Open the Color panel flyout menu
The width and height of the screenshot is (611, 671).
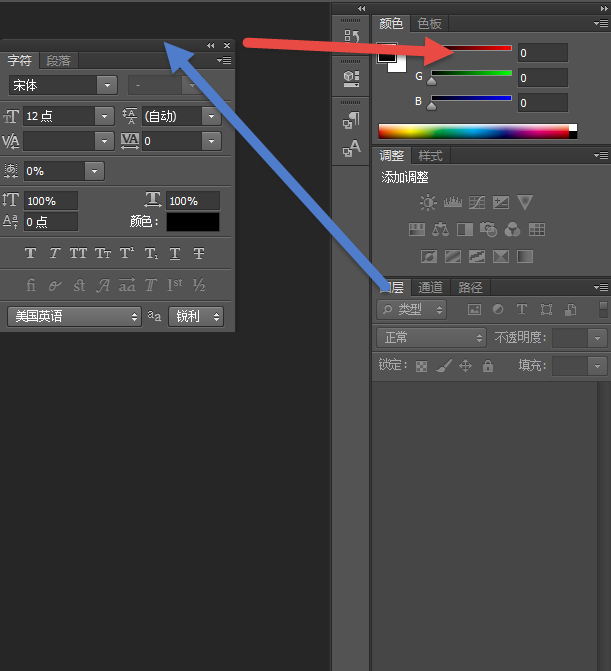click(x=602, y=24)
